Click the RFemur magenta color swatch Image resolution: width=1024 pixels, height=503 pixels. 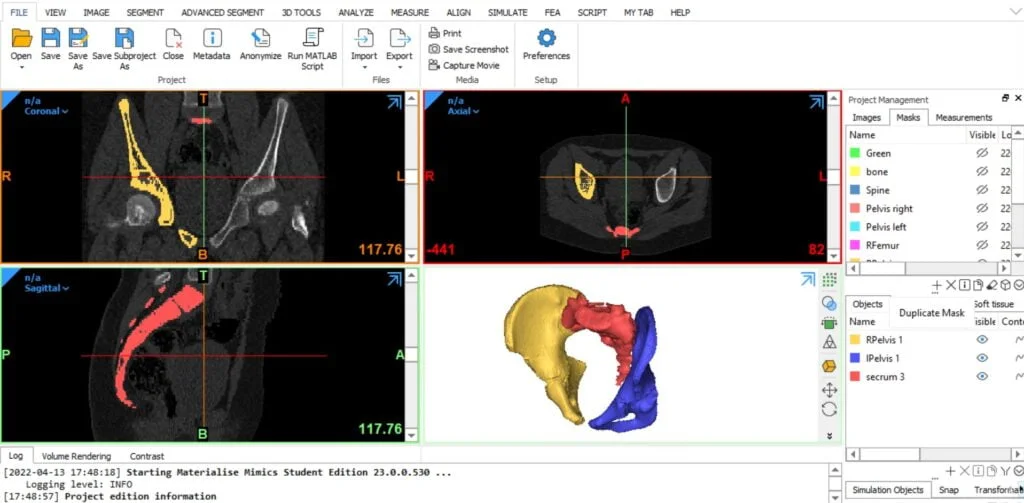click(x=854, y=245)
